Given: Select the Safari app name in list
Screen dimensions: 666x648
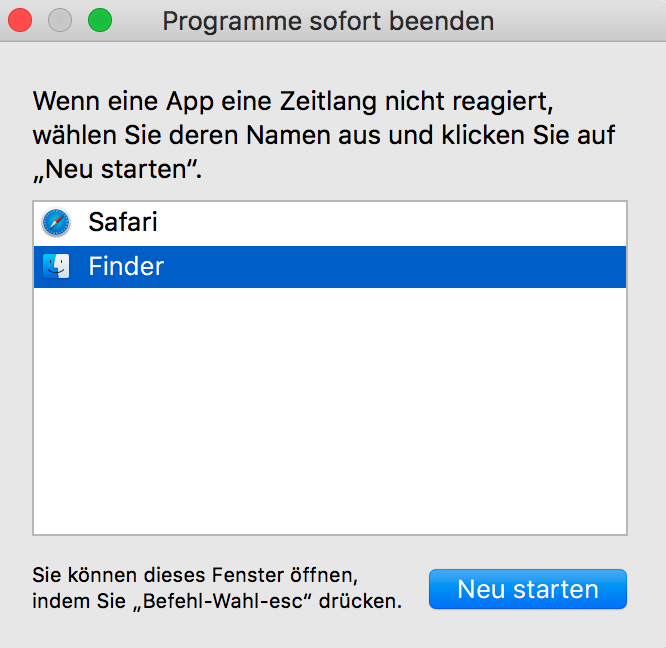Looking at the screenshot, I should 122,222.
